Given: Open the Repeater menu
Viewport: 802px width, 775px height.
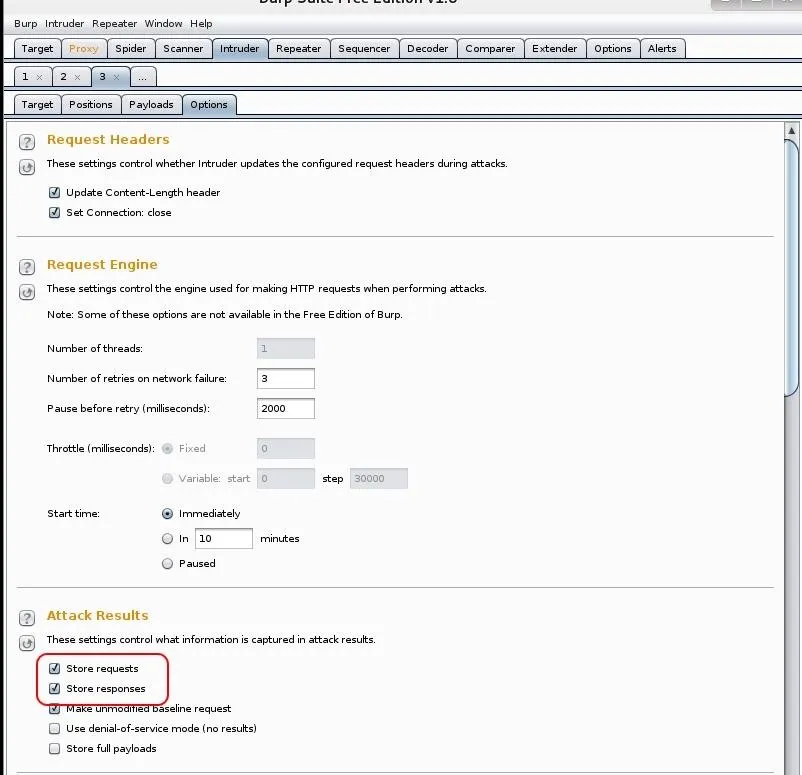Looking at the screenshot, I should (115, 24).
